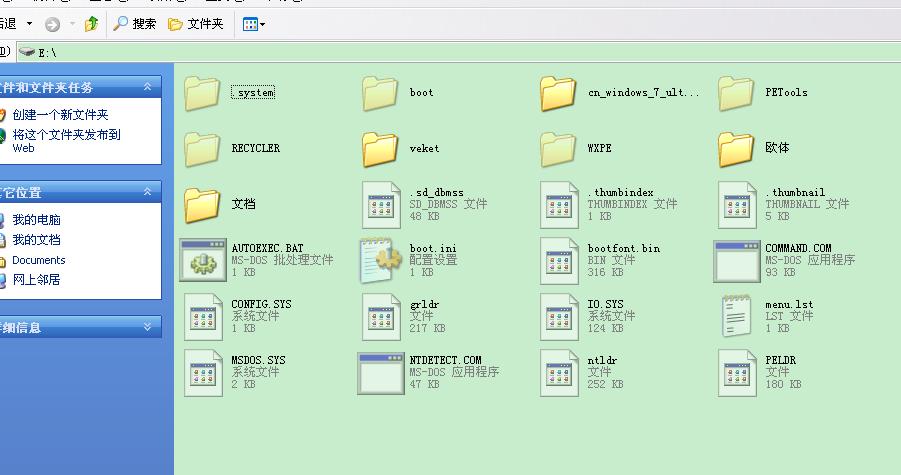
Task: Open 我的文档 link
Action: tap(37, 240)
